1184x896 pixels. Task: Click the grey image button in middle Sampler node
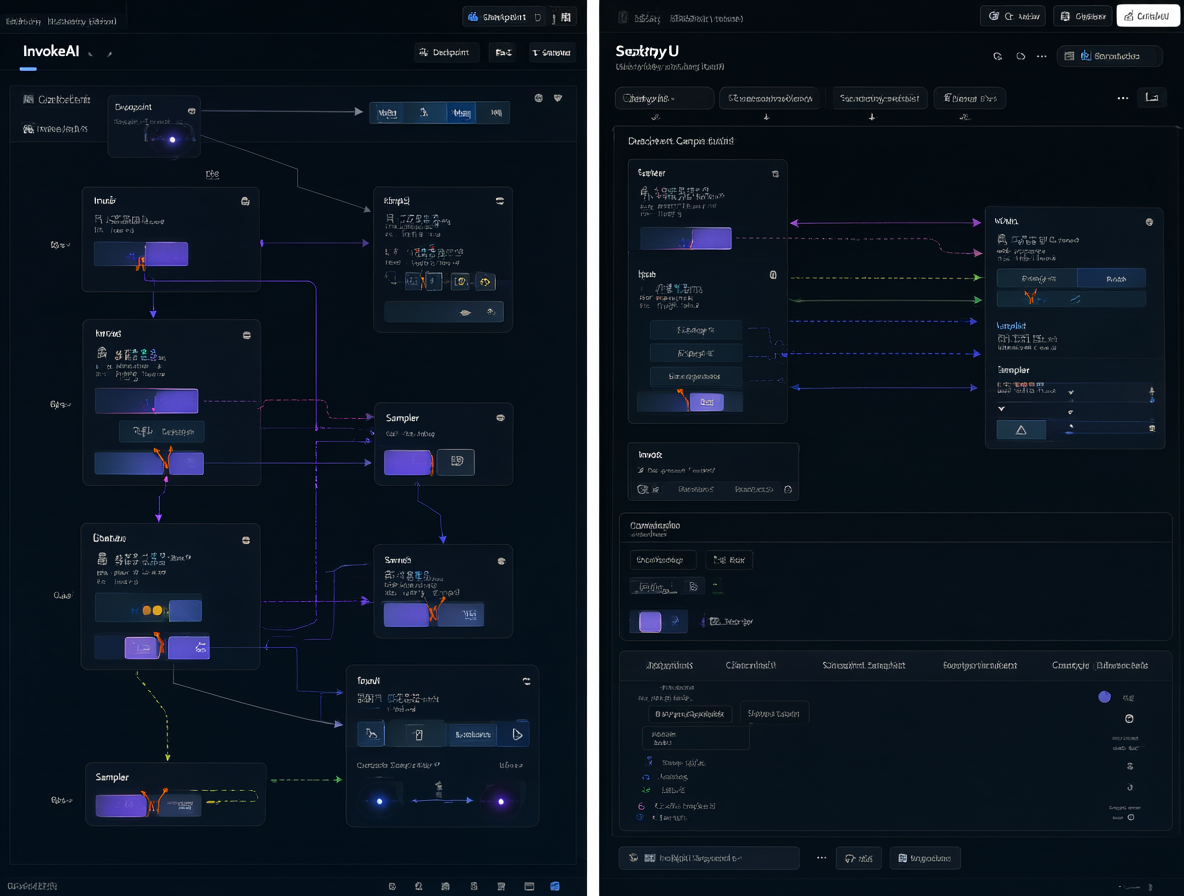point(456,461)
